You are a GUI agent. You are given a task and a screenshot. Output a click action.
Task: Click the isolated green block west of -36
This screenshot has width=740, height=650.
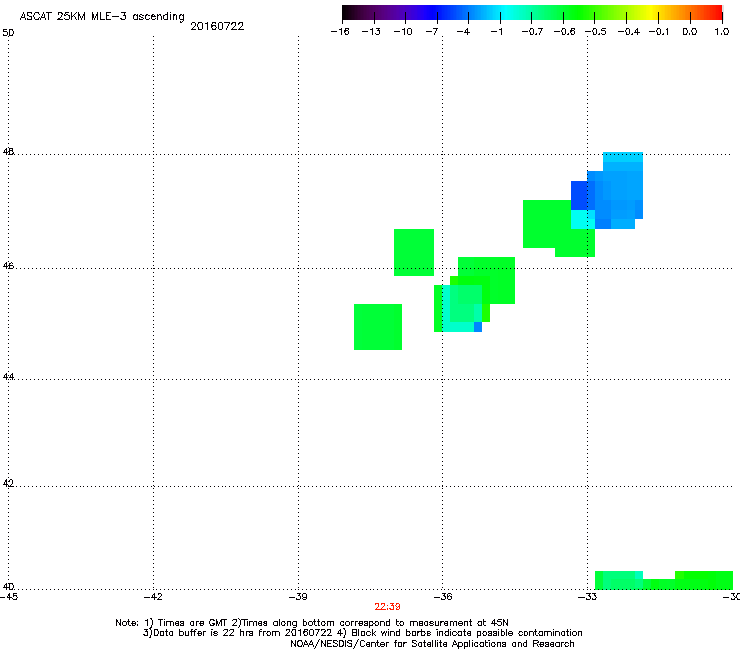414,253
